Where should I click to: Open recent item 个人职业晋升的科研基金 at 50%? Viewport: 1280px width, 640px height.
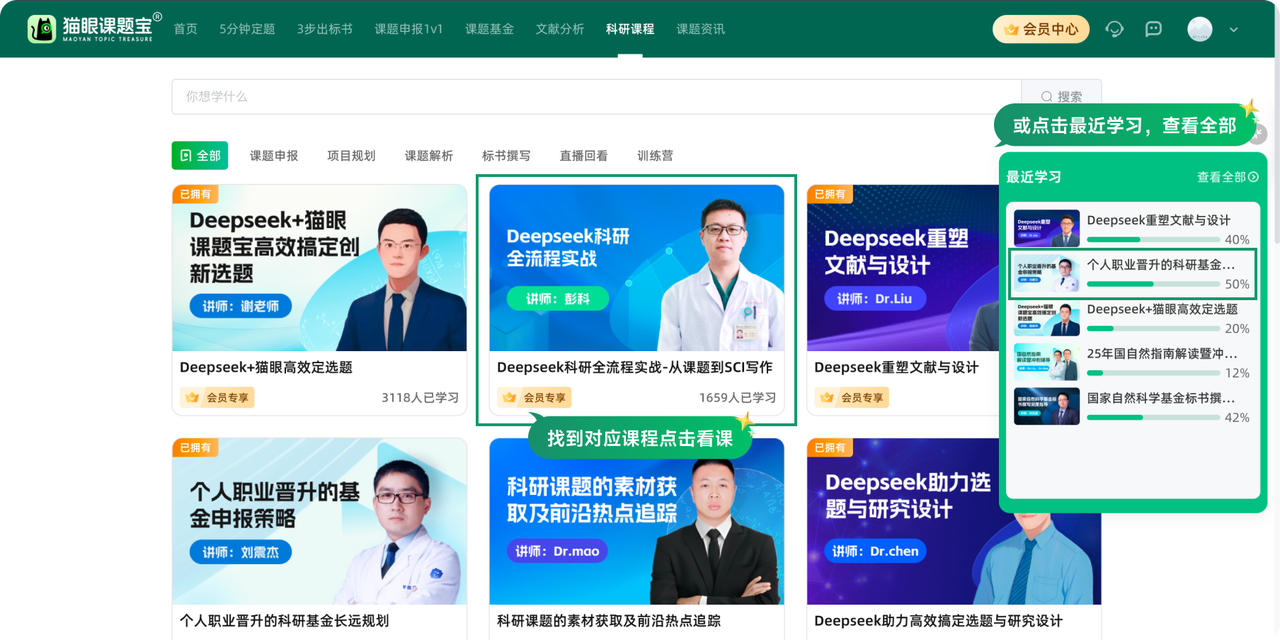[x=1132, y=272]
